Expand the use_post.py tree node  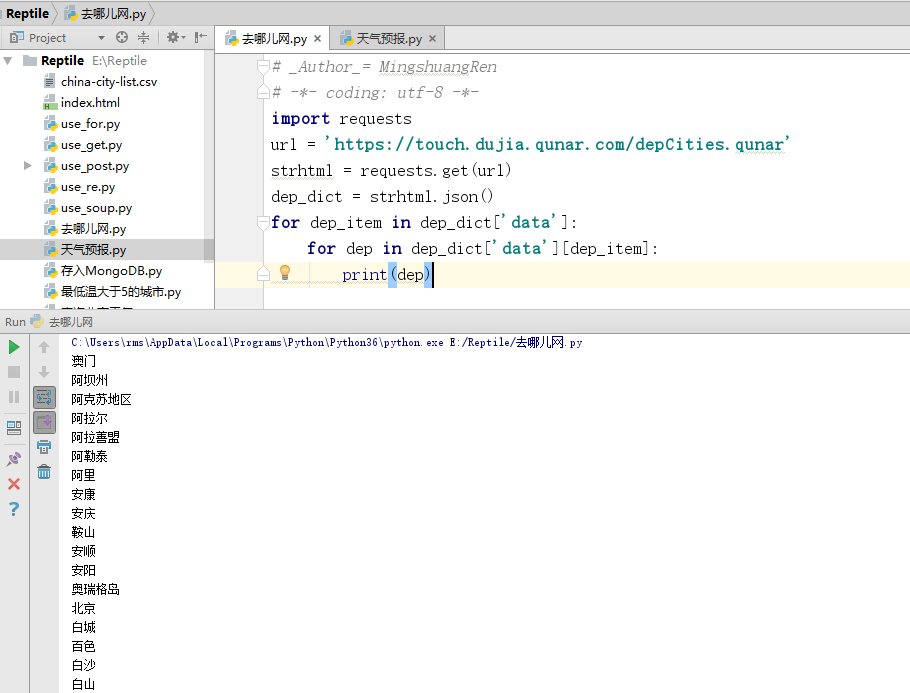click(28, 166)
